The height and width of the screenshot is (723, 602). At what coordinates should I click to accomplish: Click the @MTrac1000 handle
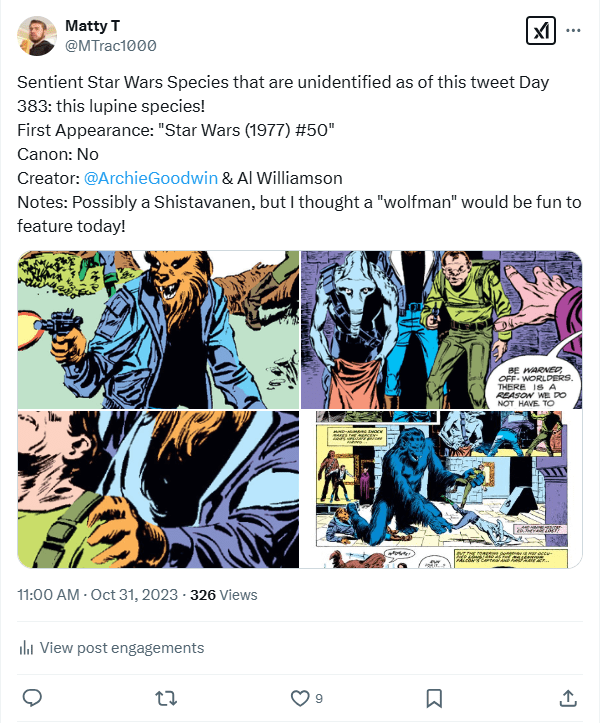point(110,46)
